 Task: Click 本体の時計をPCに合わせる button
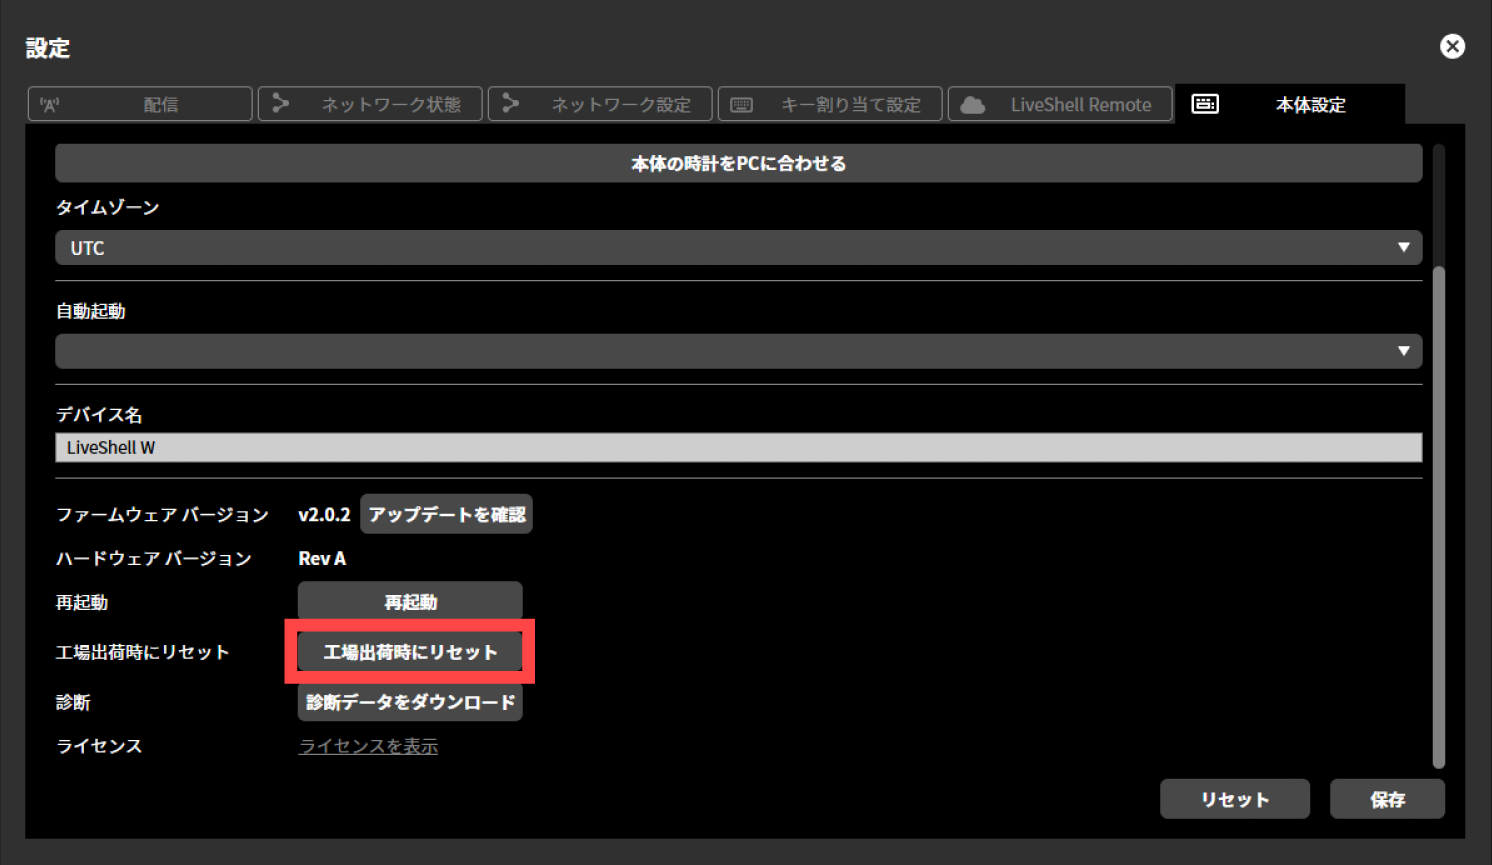(x=738, y=162)
